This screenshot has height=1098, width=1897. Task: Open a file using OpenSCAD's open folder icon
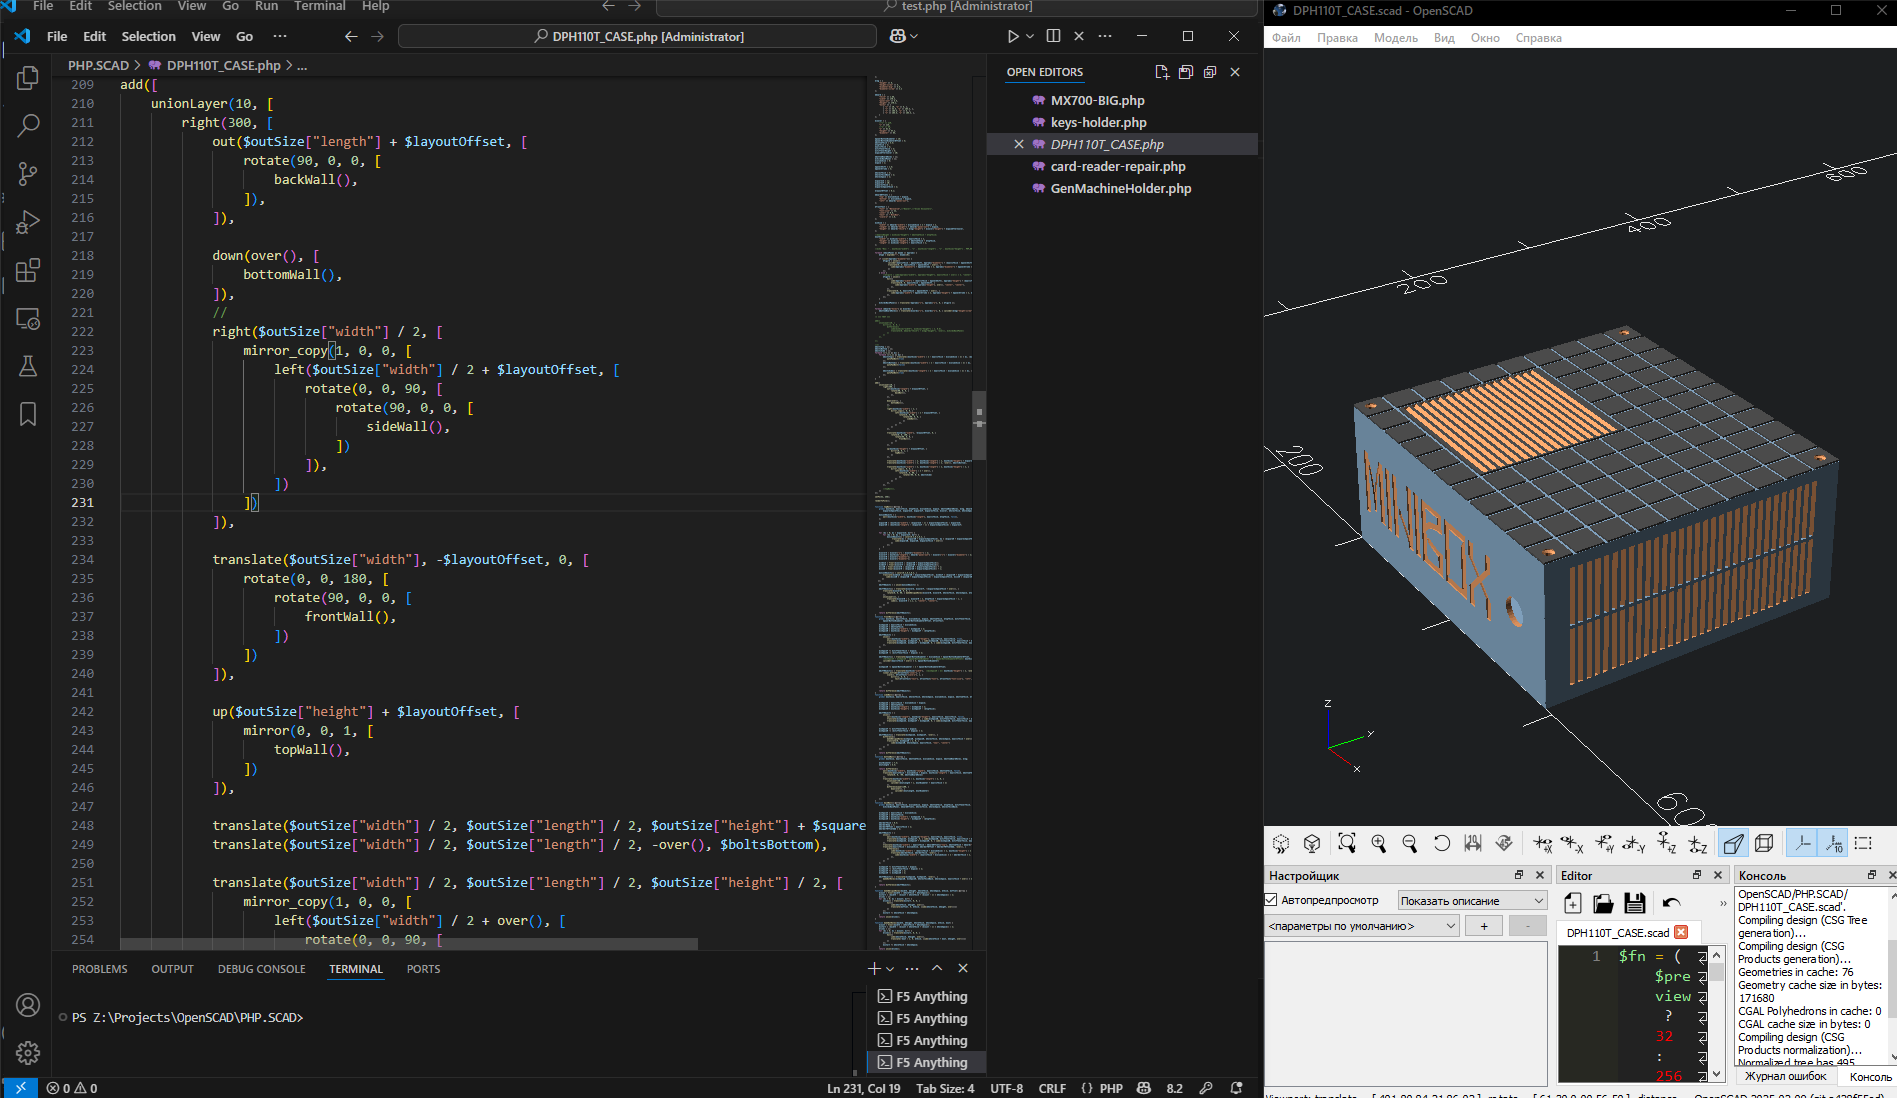tap(1603, 903)
